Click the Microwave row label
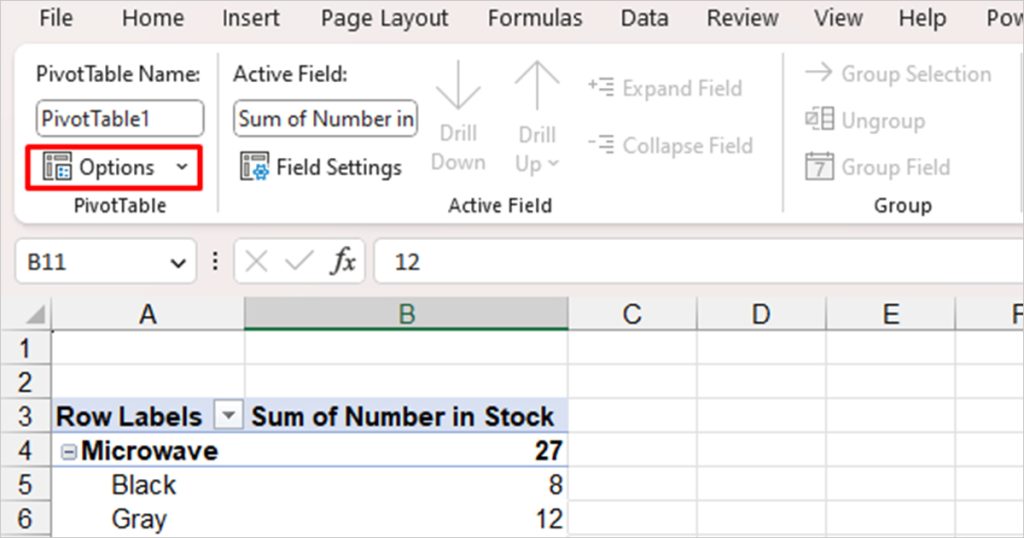1024x538 pixels. coord(150,451)
